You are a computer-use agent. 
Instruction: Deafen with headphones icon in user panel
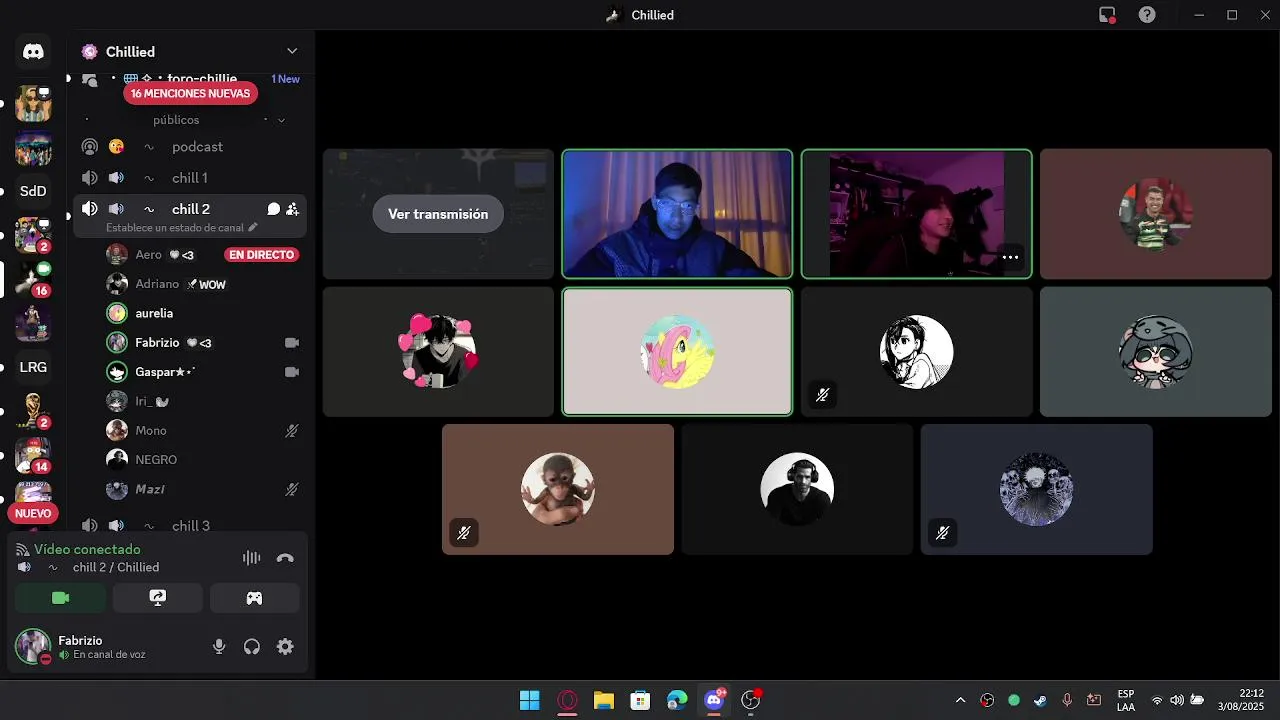point(252,647)
